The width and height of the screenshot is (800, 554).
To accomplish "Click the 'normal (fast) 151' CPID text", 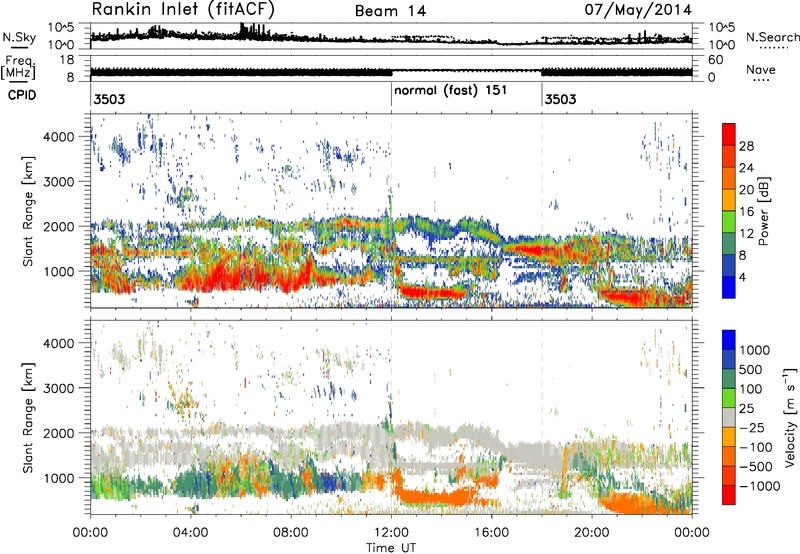I will pos(451,90).
